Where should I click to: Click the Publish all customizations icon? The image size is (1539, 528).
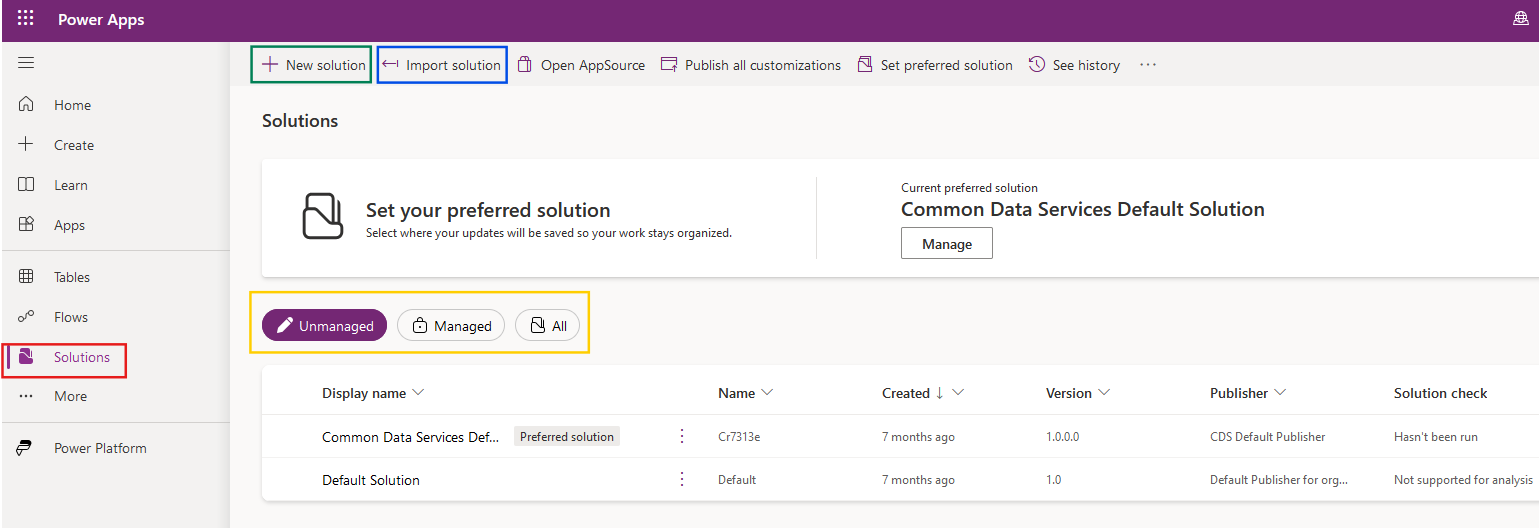pos(669,64)
